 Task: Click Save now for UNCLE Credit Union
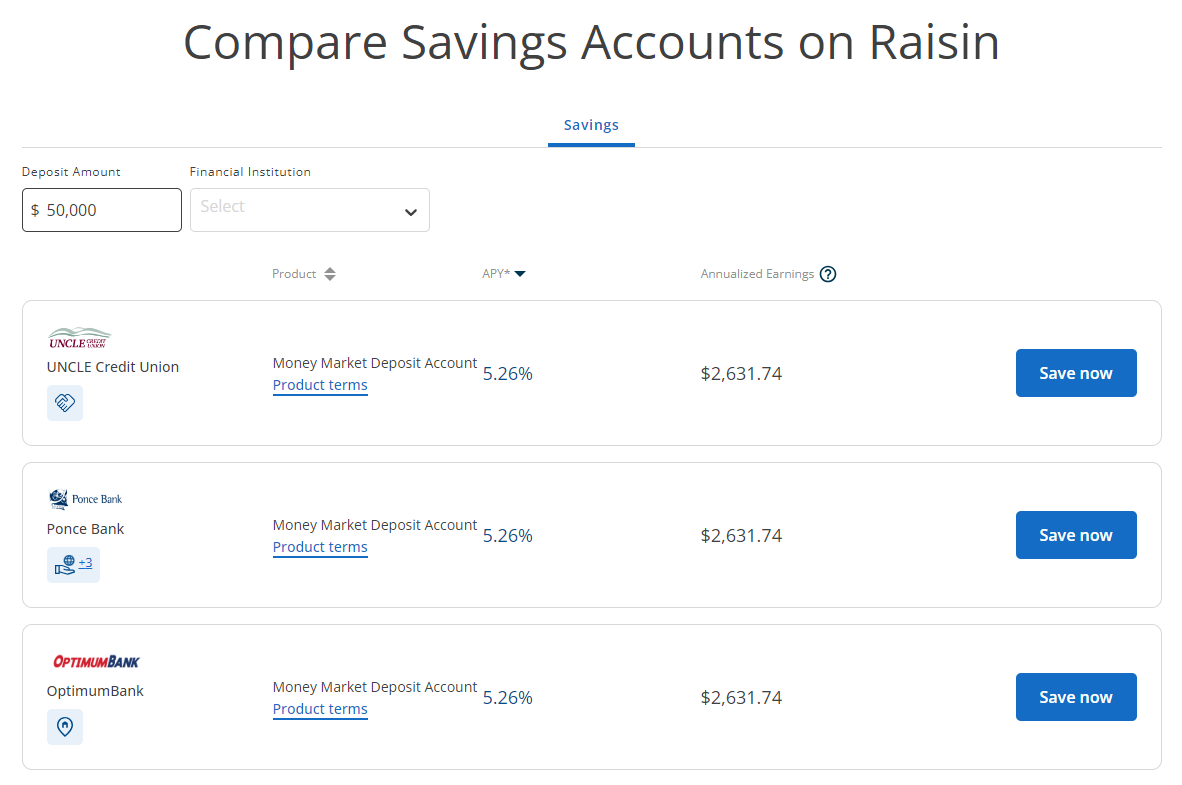[1075, 373]
